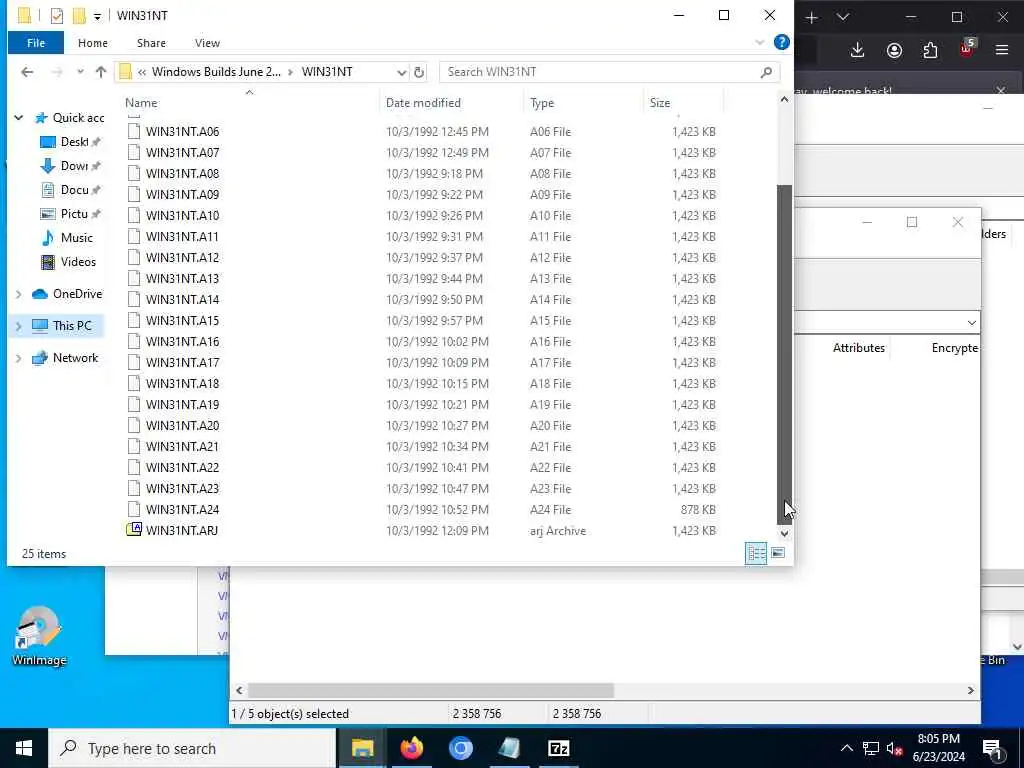Sort by Size column header
Image resolution: width=1024 pixels, height=768 pixels.
[660, 103]
